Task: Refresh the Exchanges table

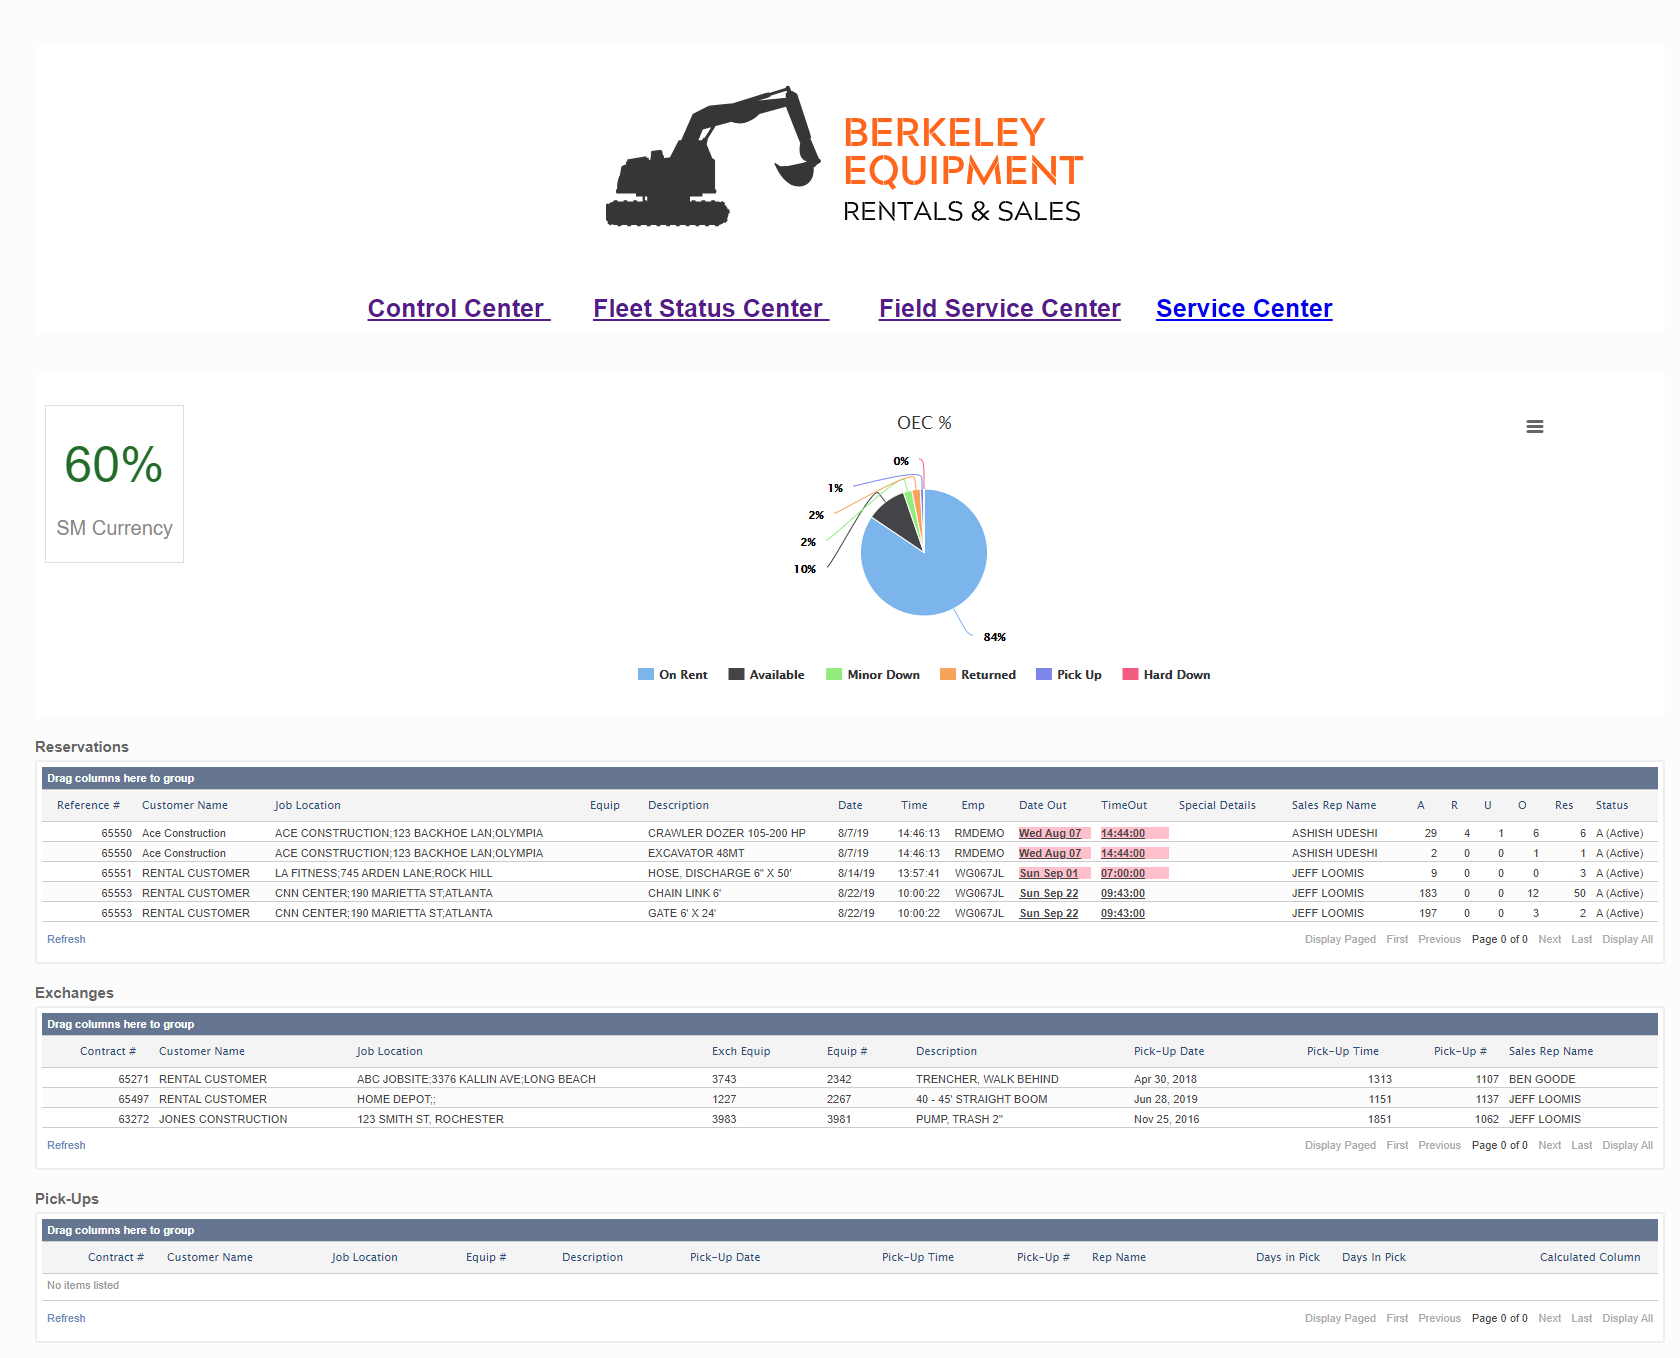Action: click(66, 1145)
